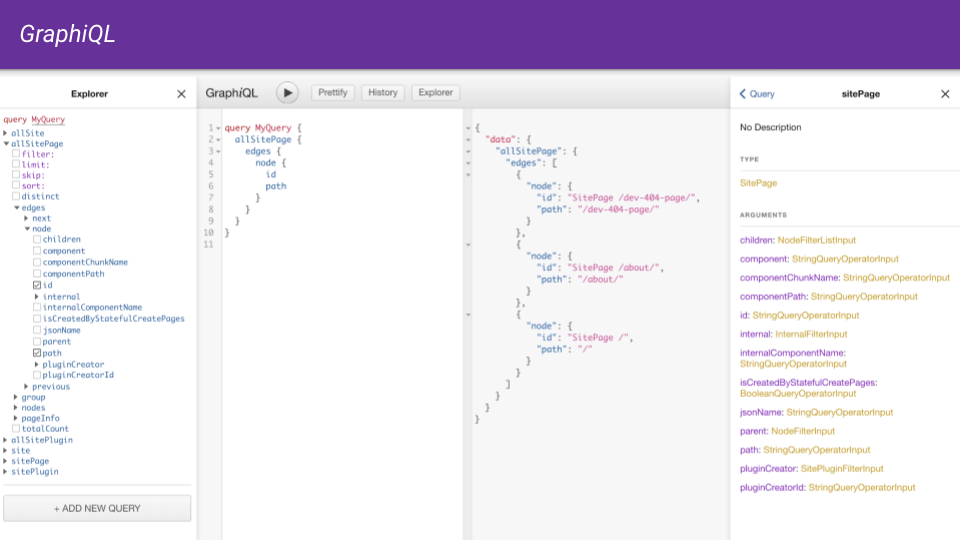
Task: Collapse the edges tree node
Action: 17,208
